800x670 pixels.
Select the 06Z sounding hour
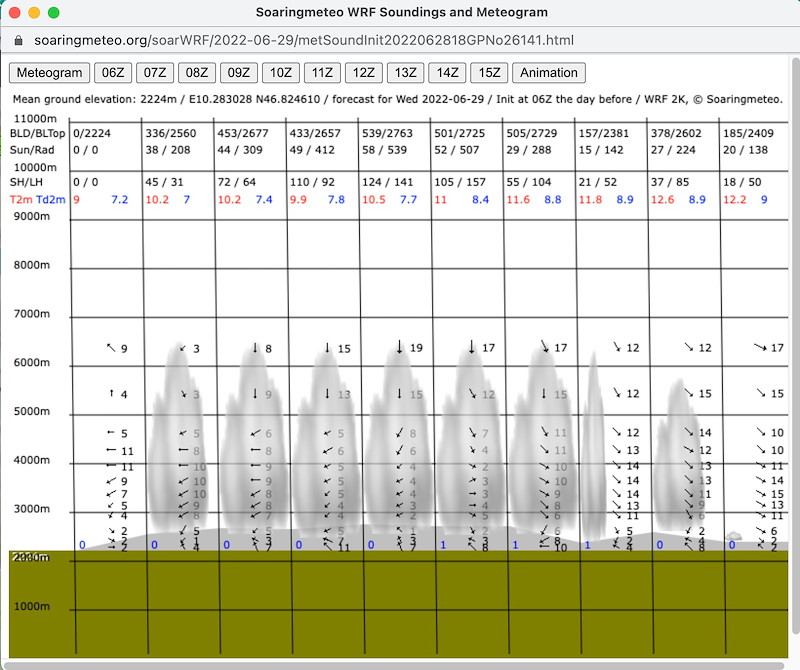(110, 73)
